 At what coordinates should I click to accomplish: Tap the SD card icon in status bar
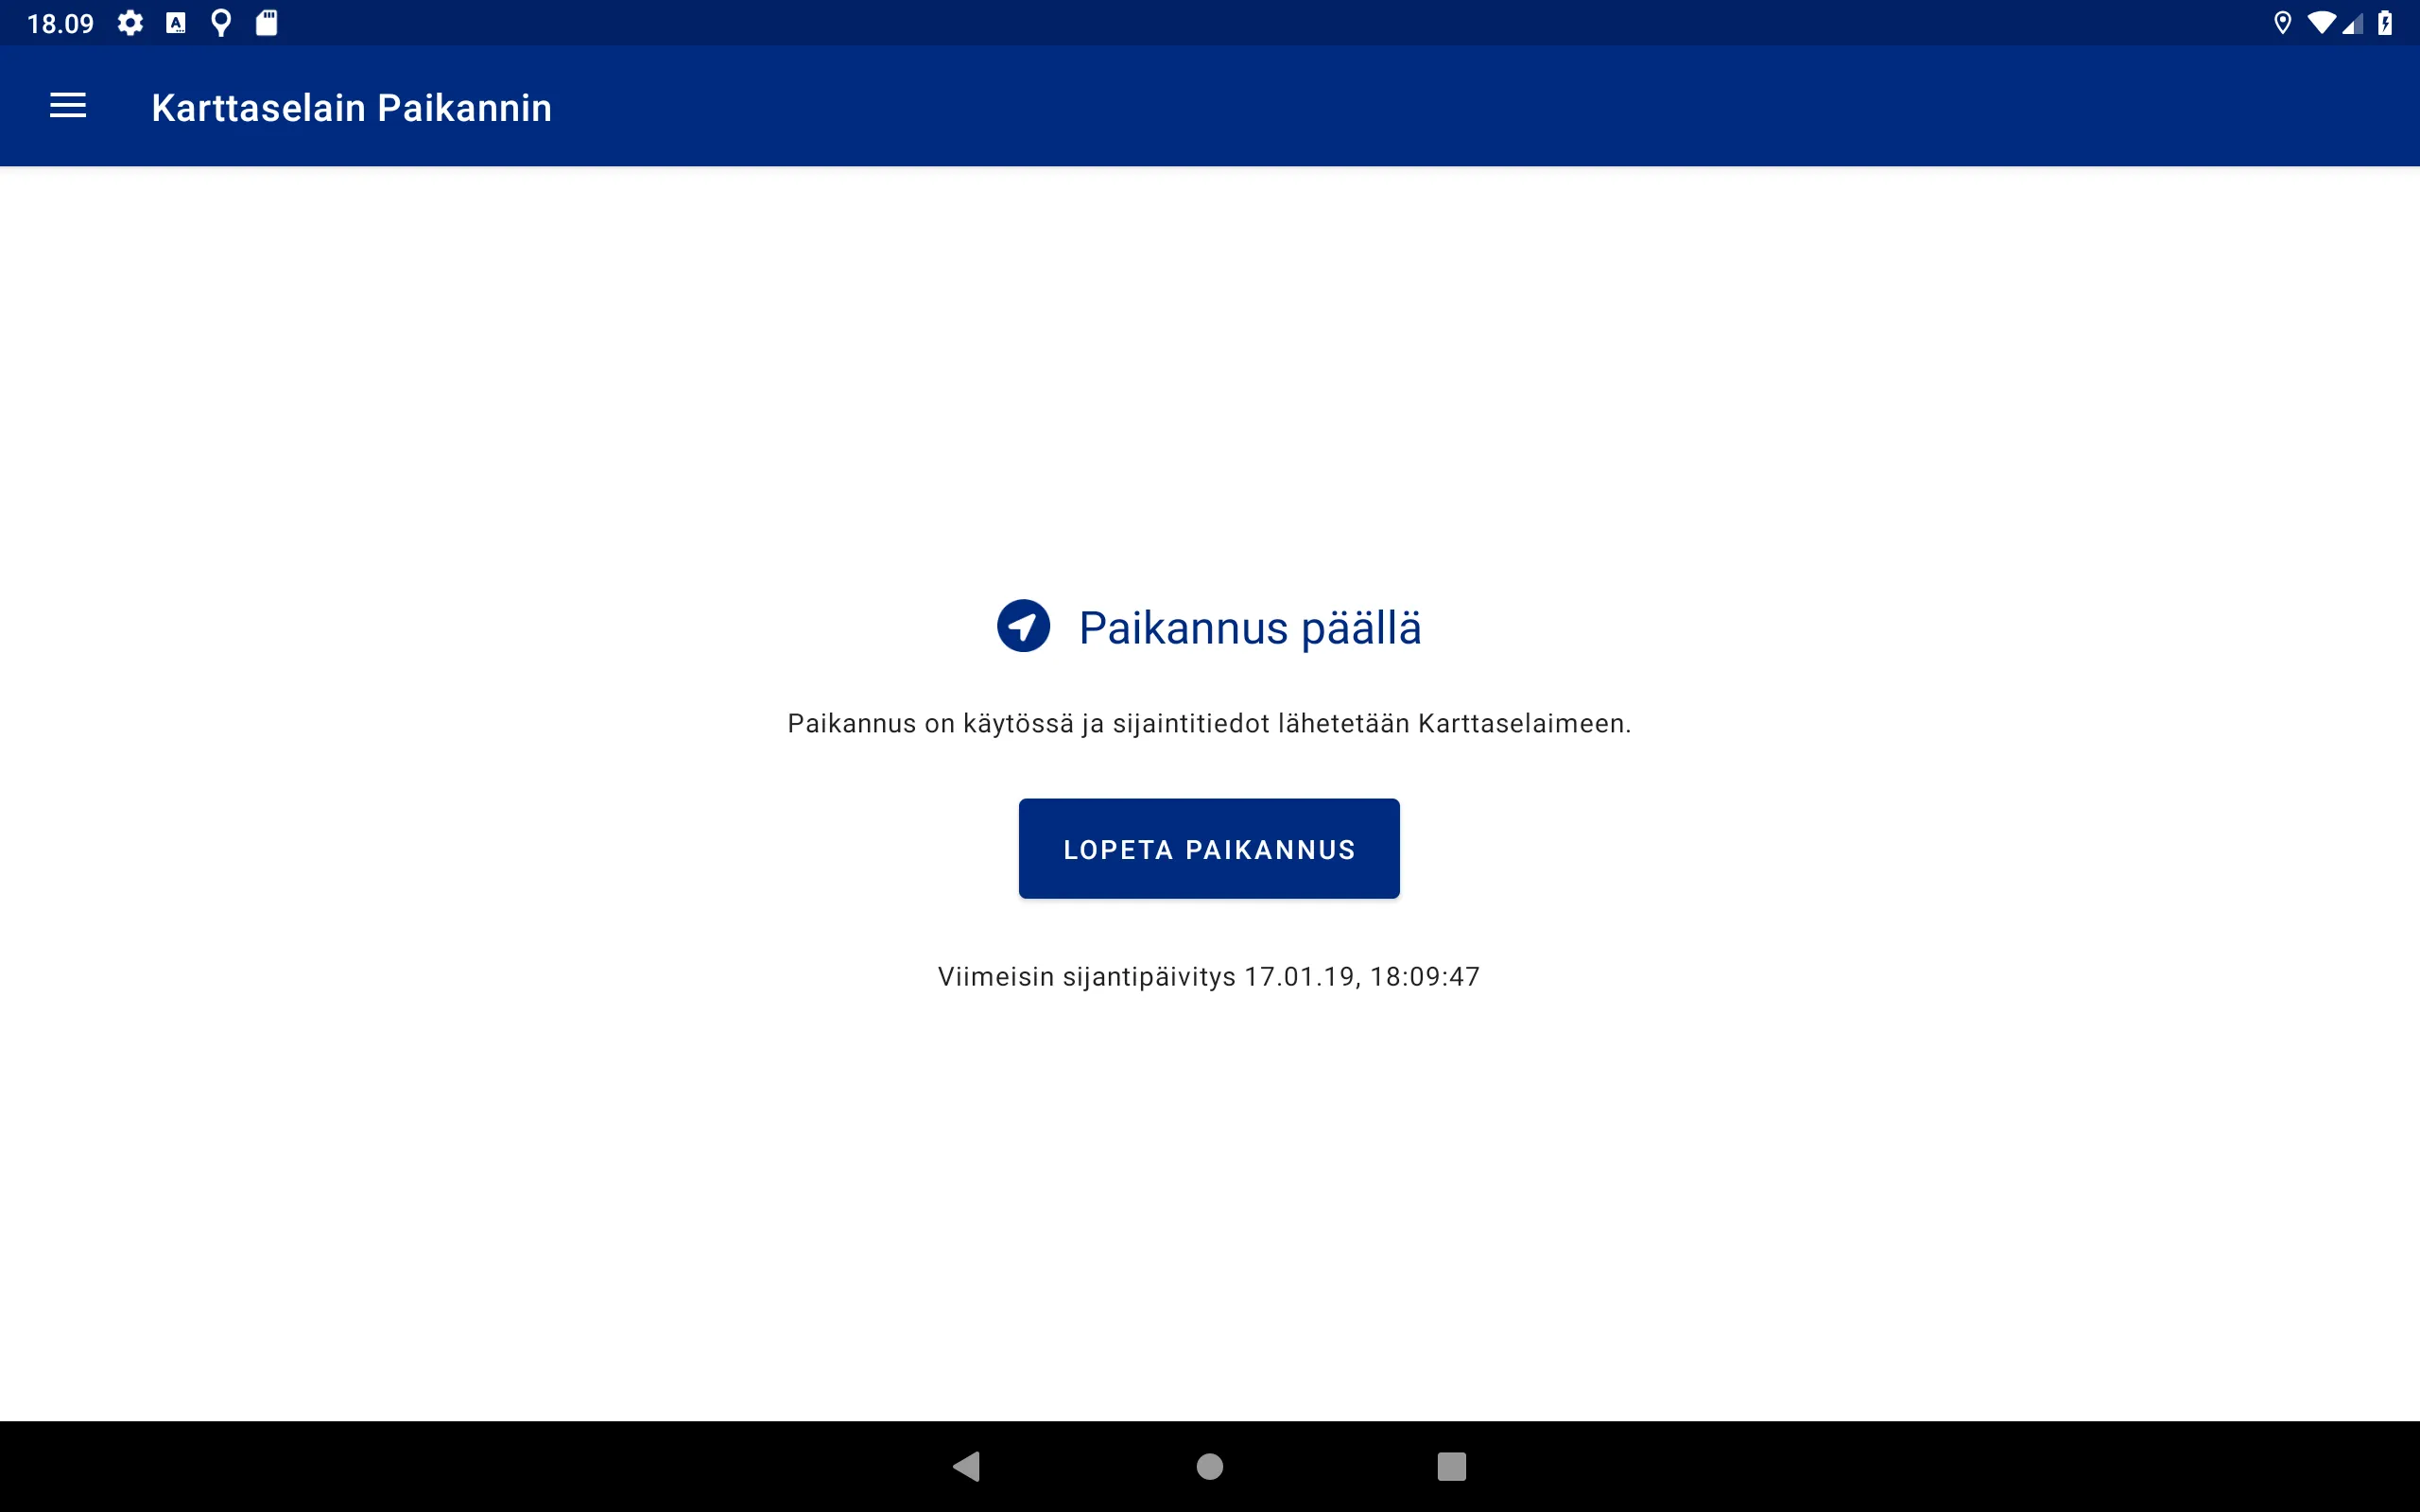click(x=266, y=23)
